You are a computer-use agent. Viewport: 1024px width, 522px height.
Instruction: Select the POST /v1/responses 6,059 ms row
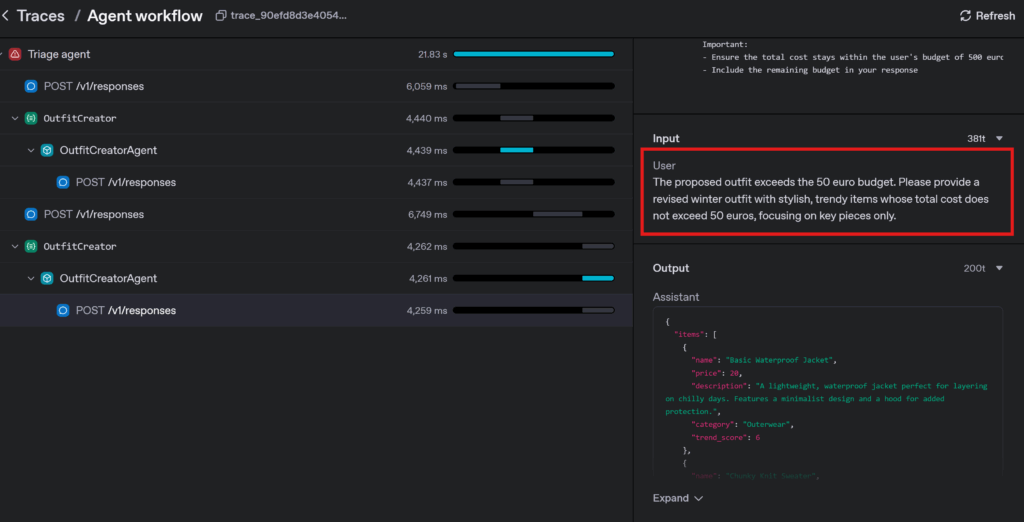pos(316,86)
